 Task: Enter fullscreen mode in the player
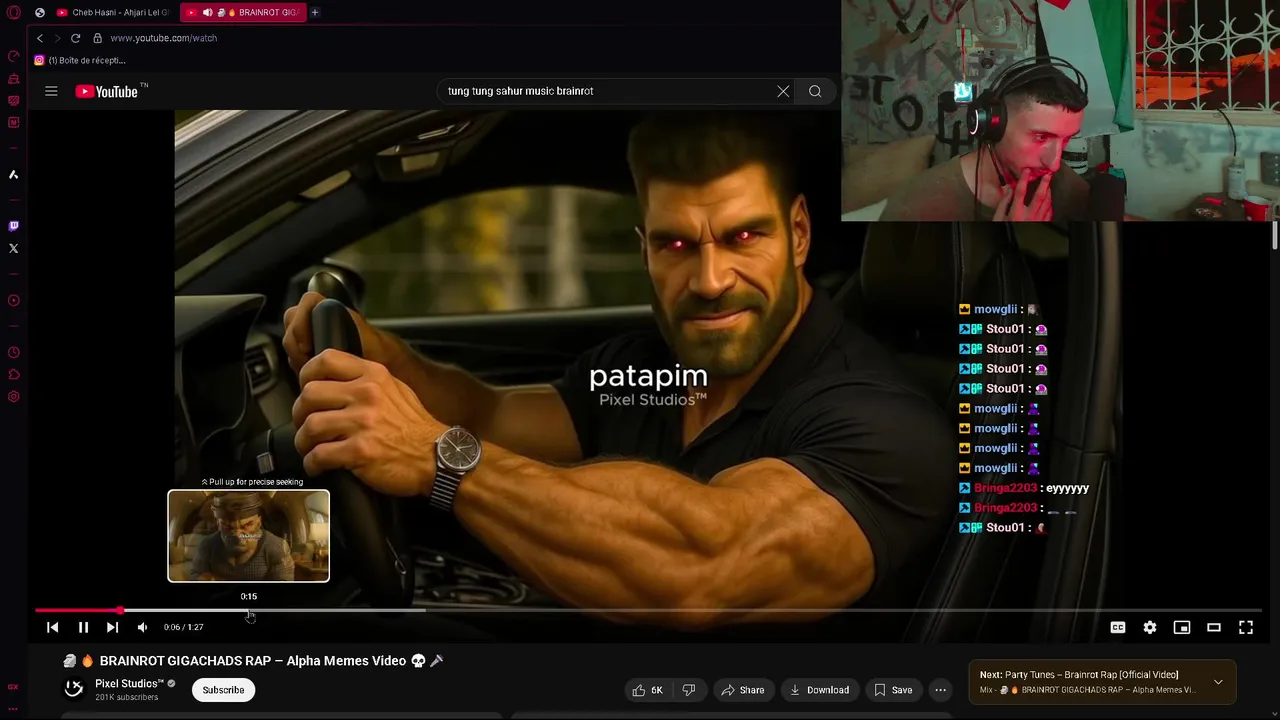[1246, 627]
